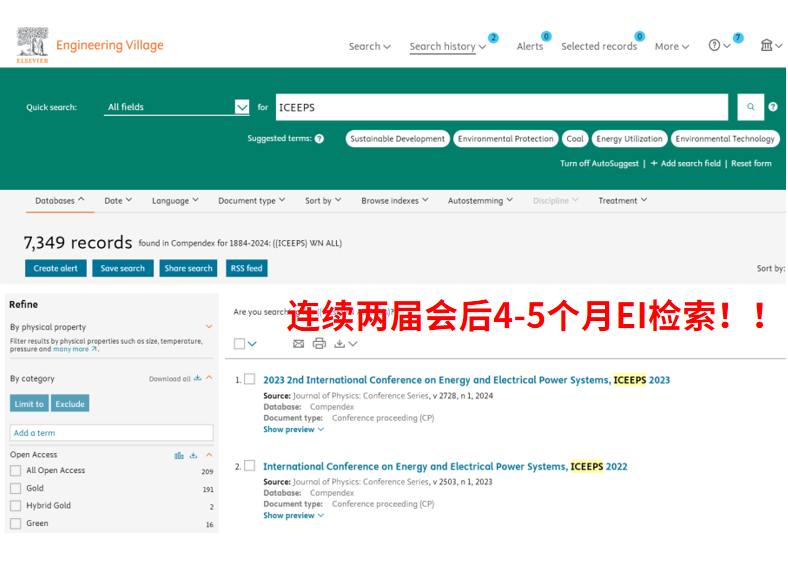The image size is (788, 563).
Task: Click the Elsevier tree logo
Action: tap(32, 45)
